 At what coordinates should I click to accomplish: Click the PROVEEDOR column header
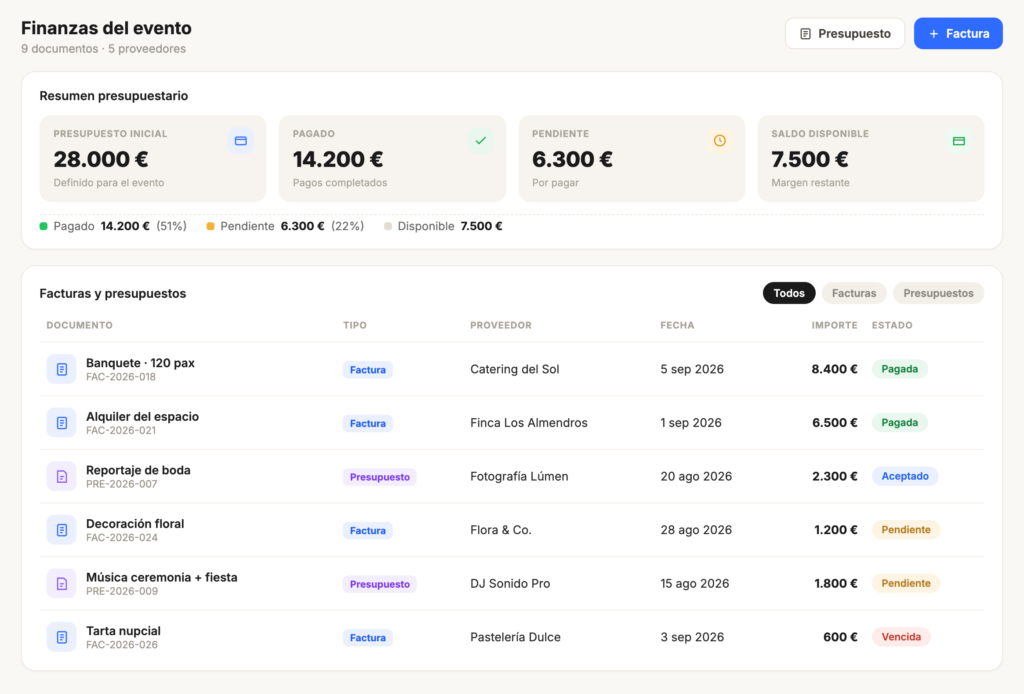pyautogui.click(x=501, y=325)
